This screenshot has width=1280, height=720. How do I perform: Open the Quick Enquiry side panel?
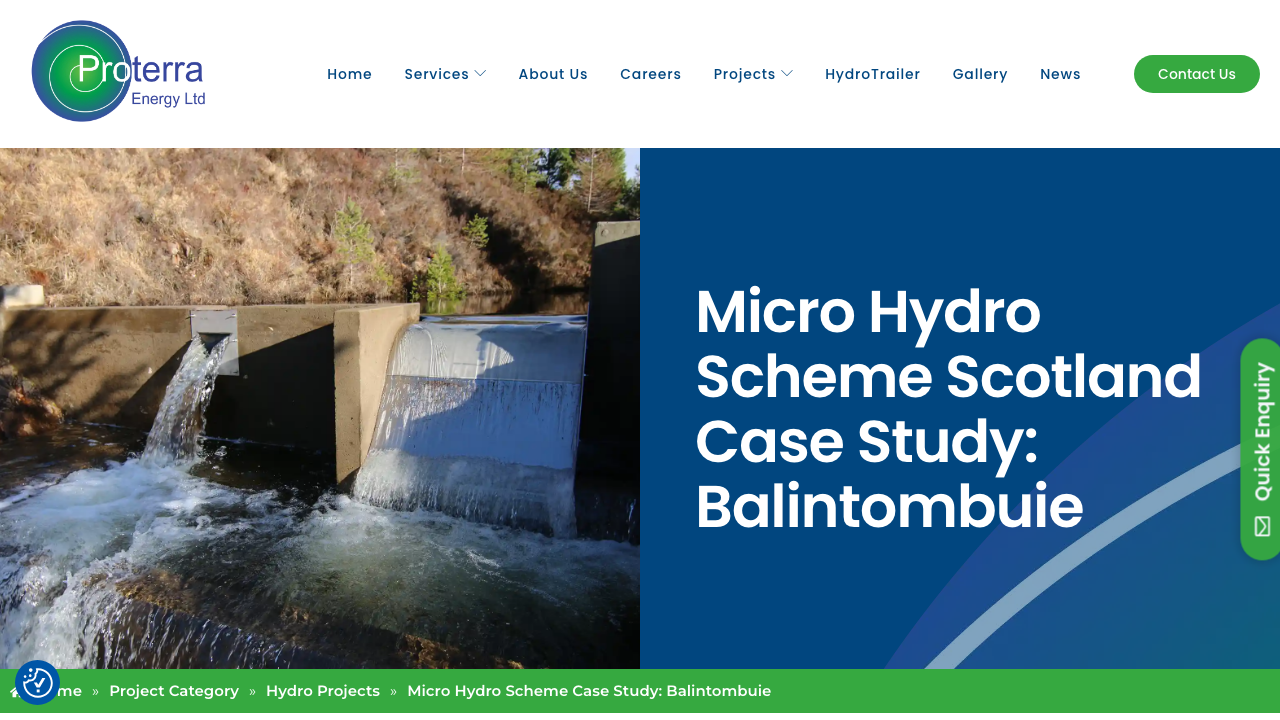click(1262, 447)
